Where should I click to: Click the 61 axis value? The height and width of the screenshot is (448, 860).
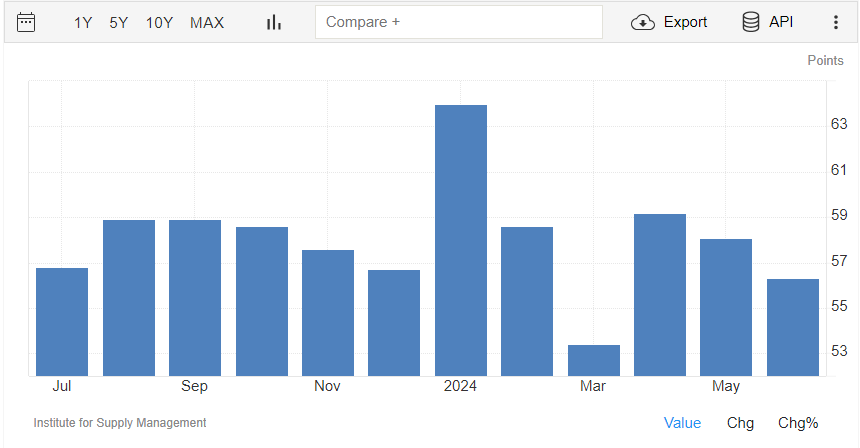pos(839,170)
